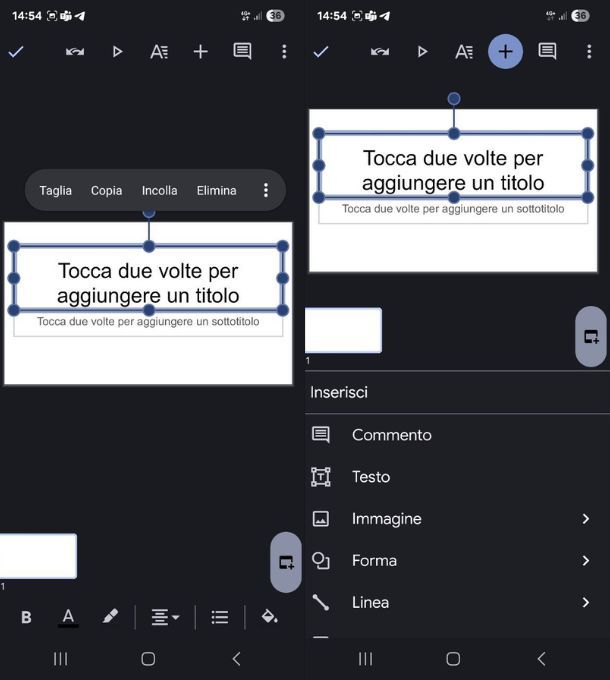
Task: Open text alignment dropdown
Action: pos(165,617)
